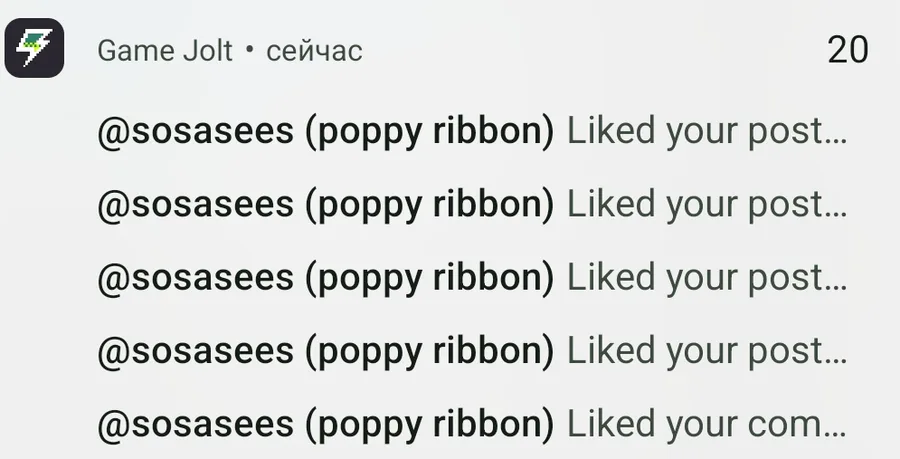Tap the dot separator beside "Game Jolt"
Viewport: 900px width, 459px height.
(x=249, y=50)
